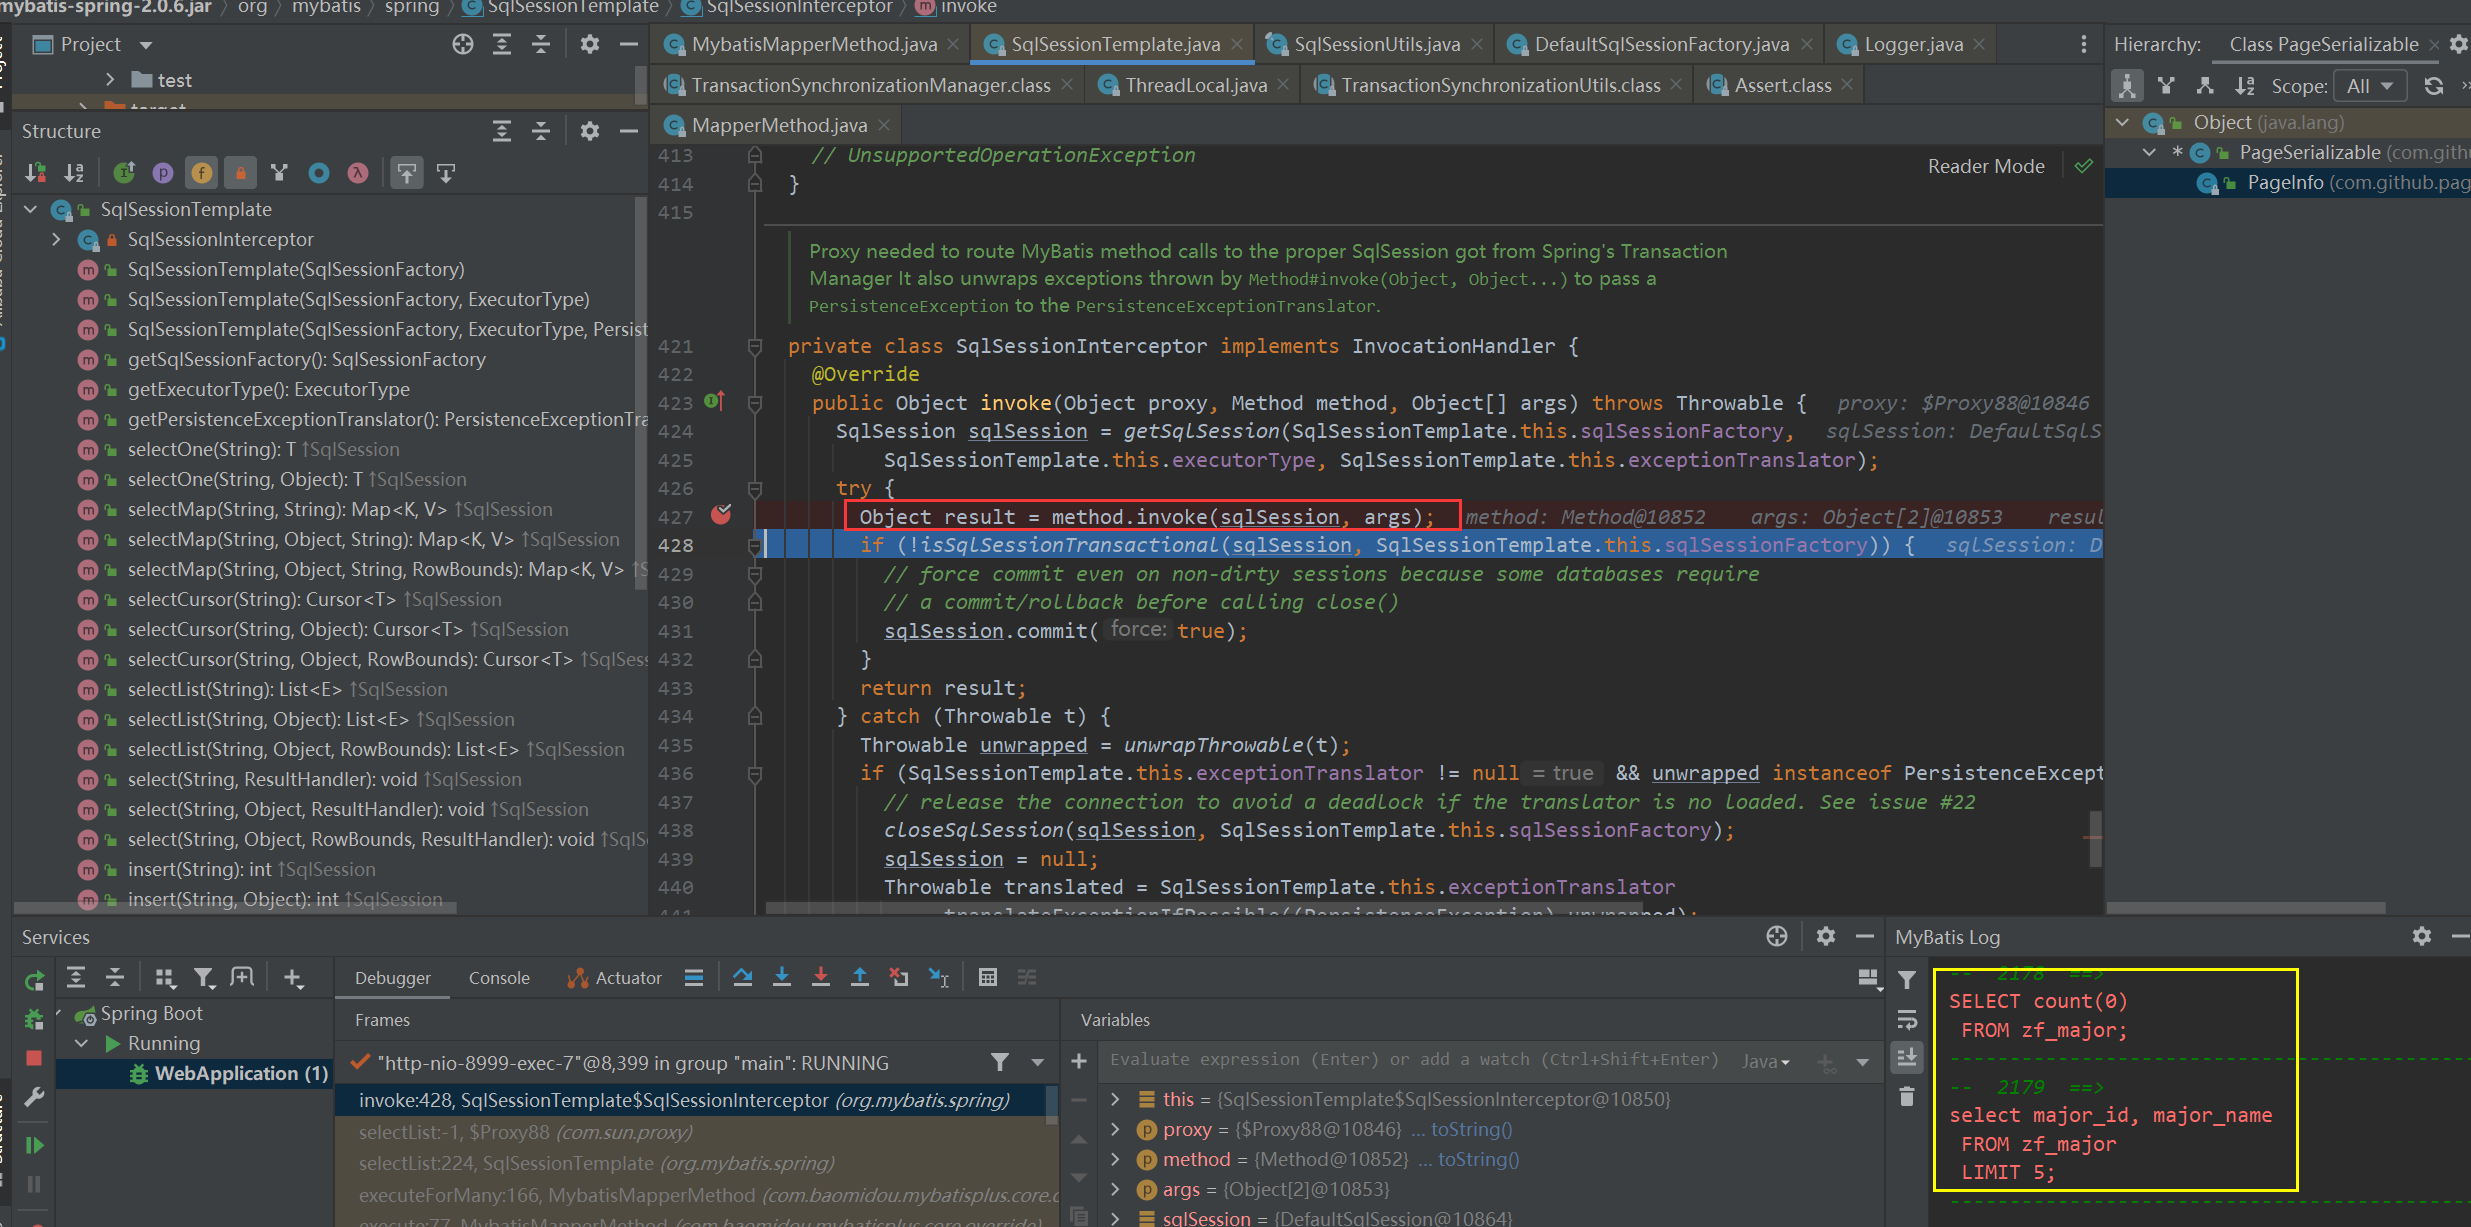Open the Scope dropdown in Hierarchy
The image size is (2471, 1227).
click(2369, 86)
